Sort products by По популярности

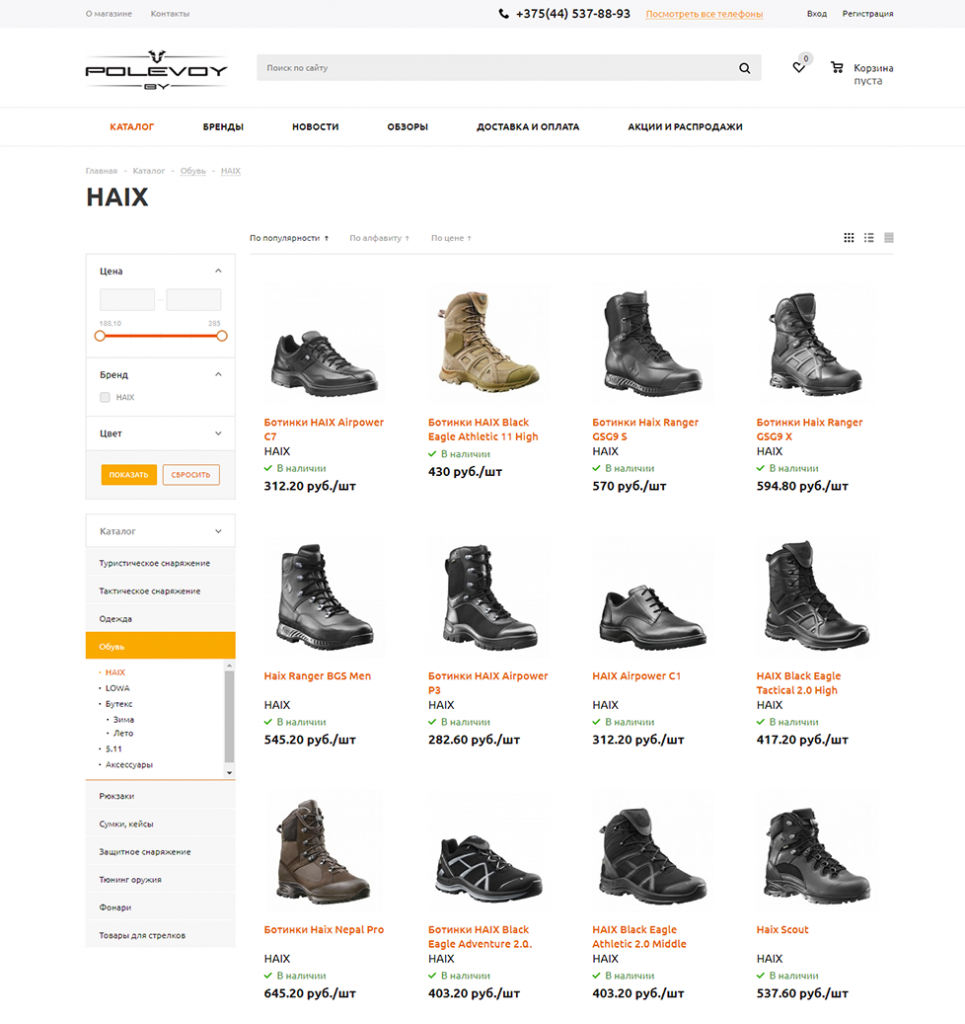(289, 238)
